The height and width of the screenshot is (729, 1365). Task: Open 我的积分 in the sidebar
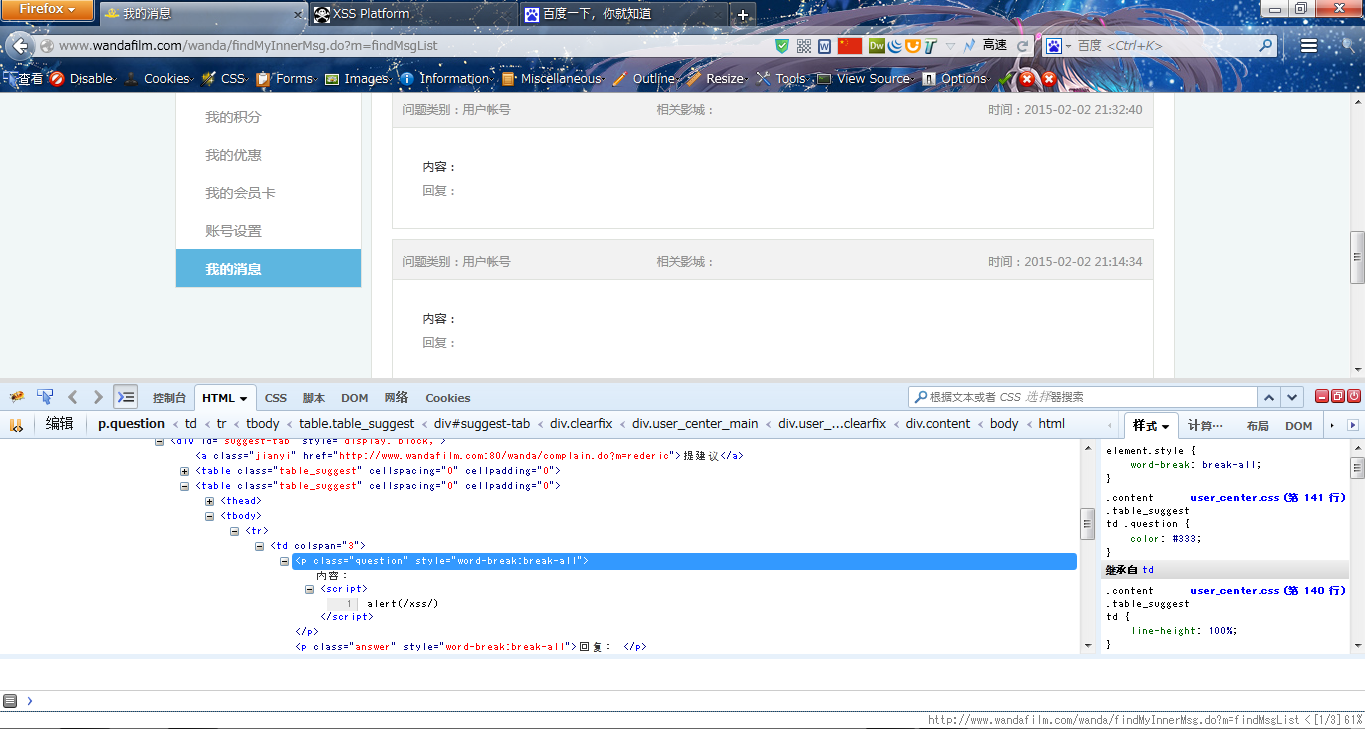(233, 117)
